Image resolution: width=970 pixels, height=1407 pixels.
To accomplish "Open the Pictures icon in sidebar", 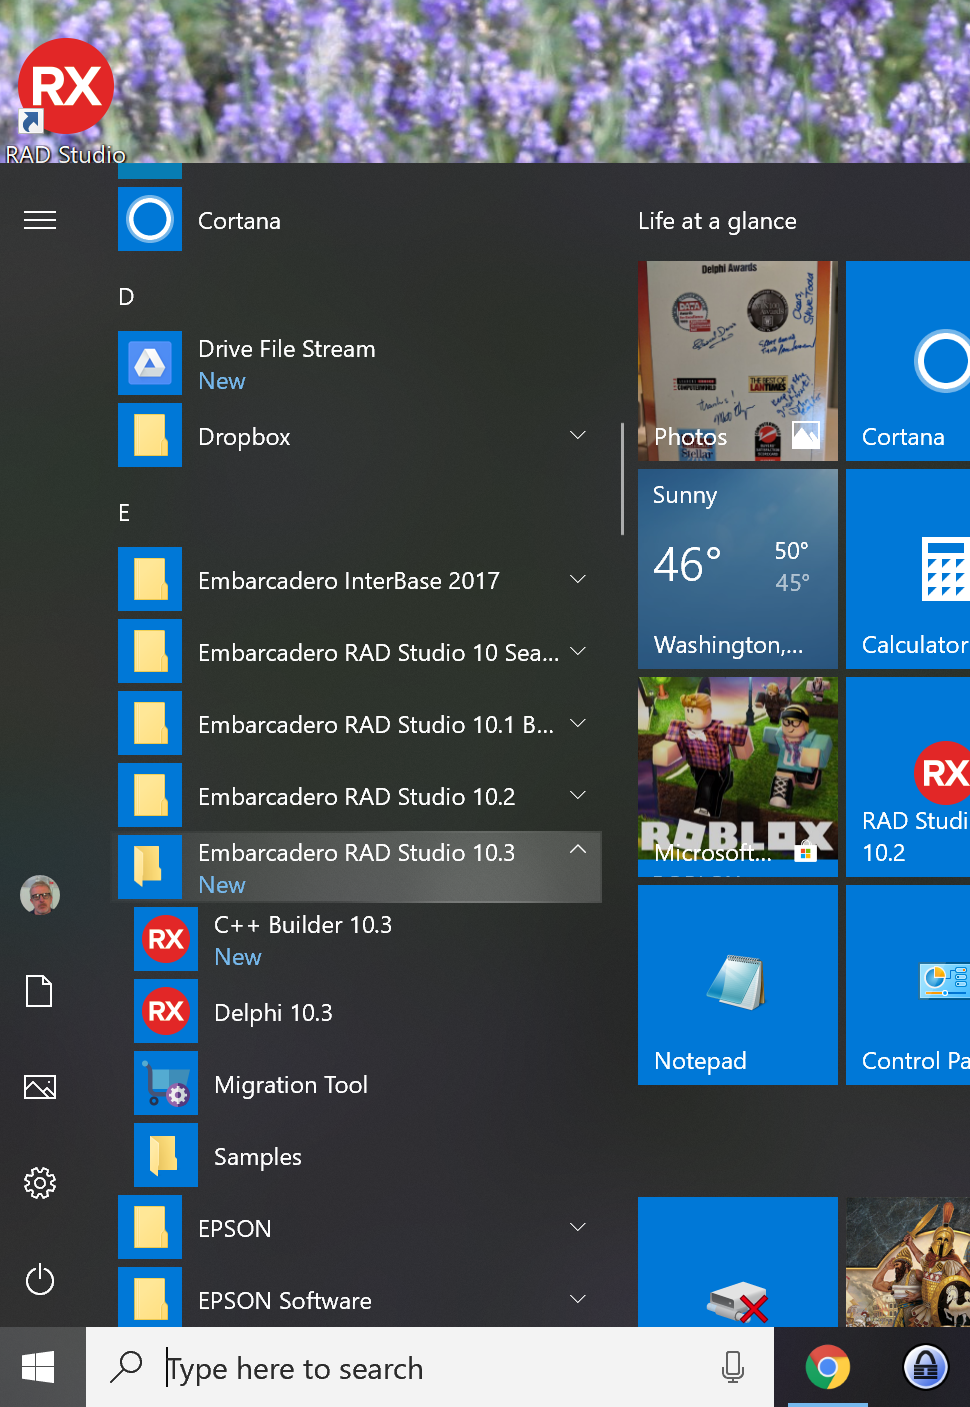I will 40,1087.
